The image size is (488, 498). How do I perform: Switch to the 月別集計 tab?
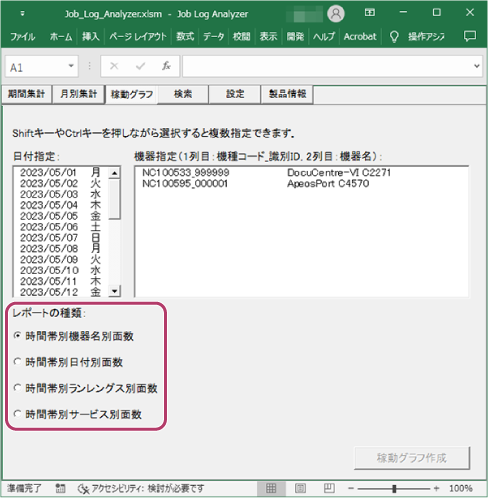79,94
